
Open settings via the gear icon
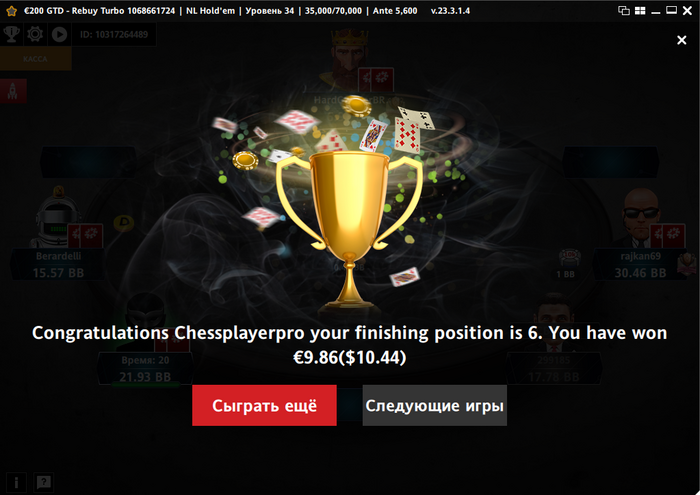click(35, 34)
